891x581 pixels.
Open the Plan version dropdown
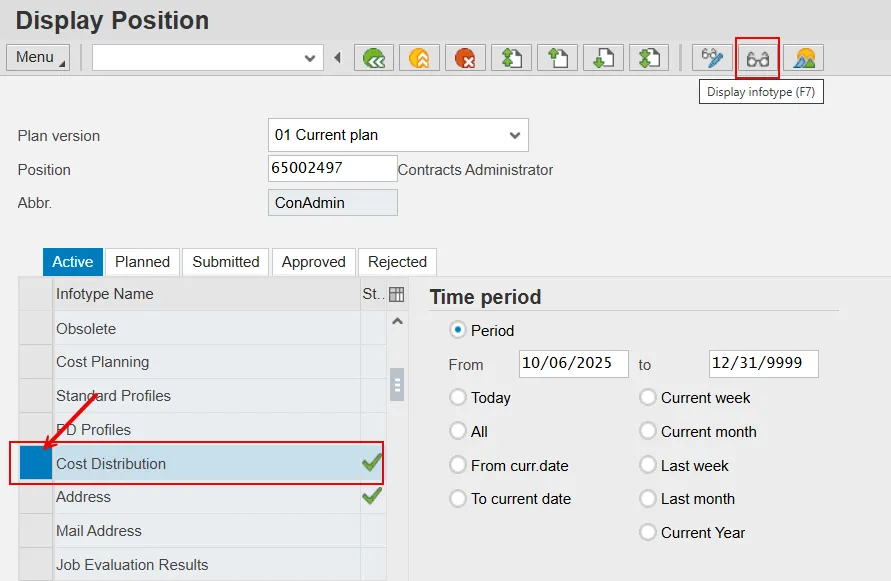[514, 135]
